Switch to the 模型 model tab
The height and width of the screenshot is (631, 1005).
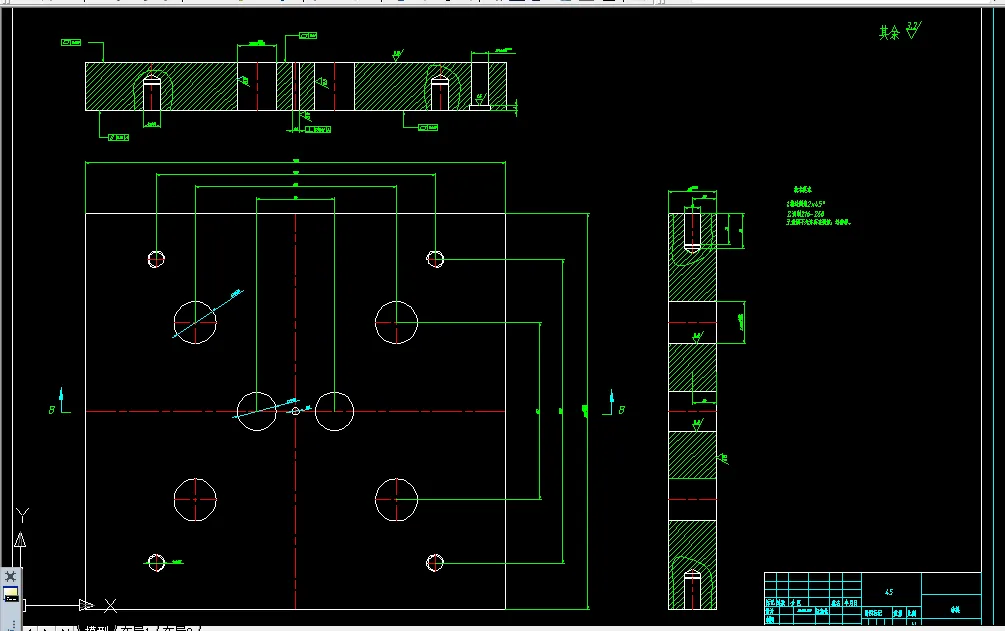point(99,628)
